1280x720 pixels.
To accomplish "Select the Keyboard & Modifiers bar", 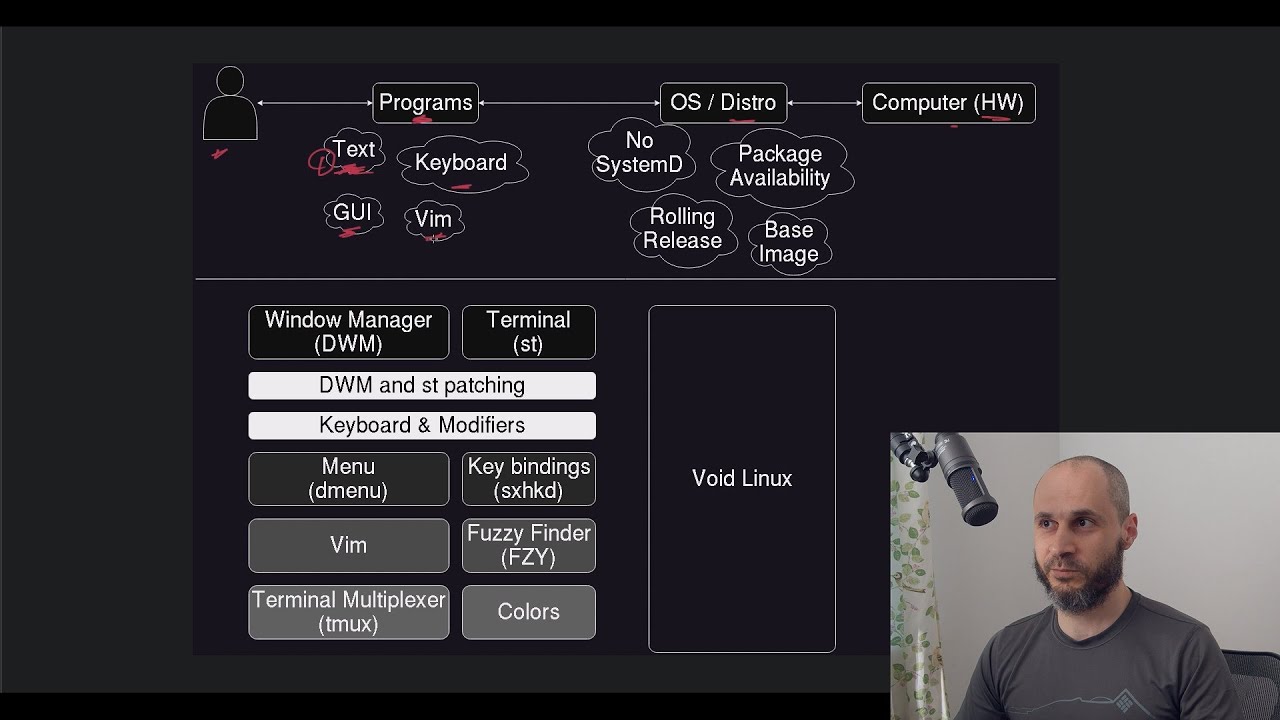I will [x=422, y=425].
